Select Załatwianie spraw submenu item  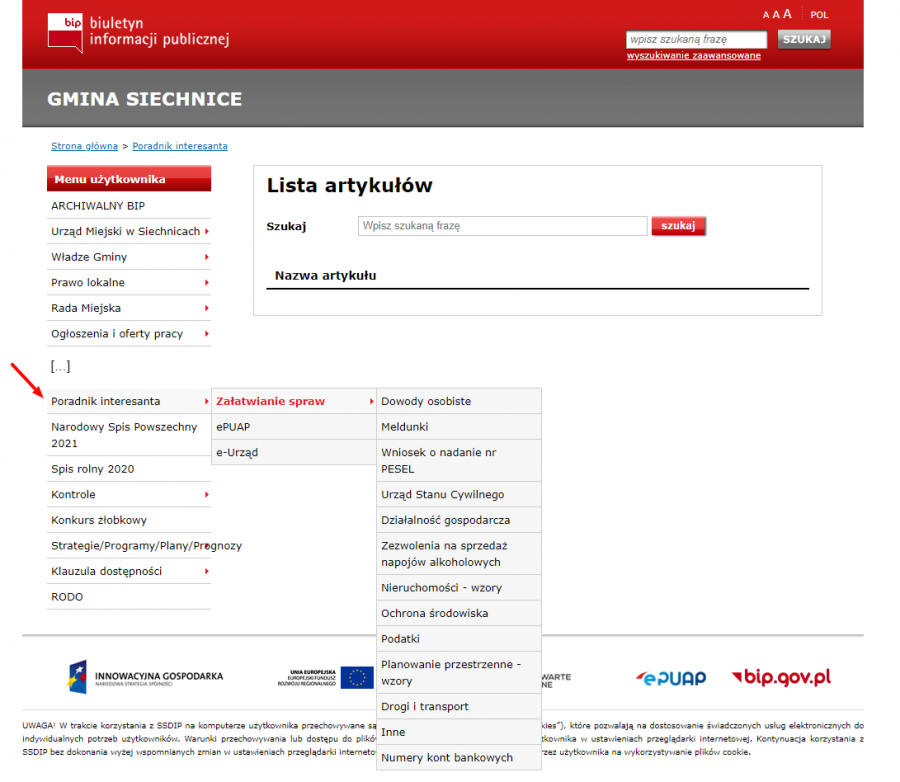pyautogui.click(x=294, y=401)
